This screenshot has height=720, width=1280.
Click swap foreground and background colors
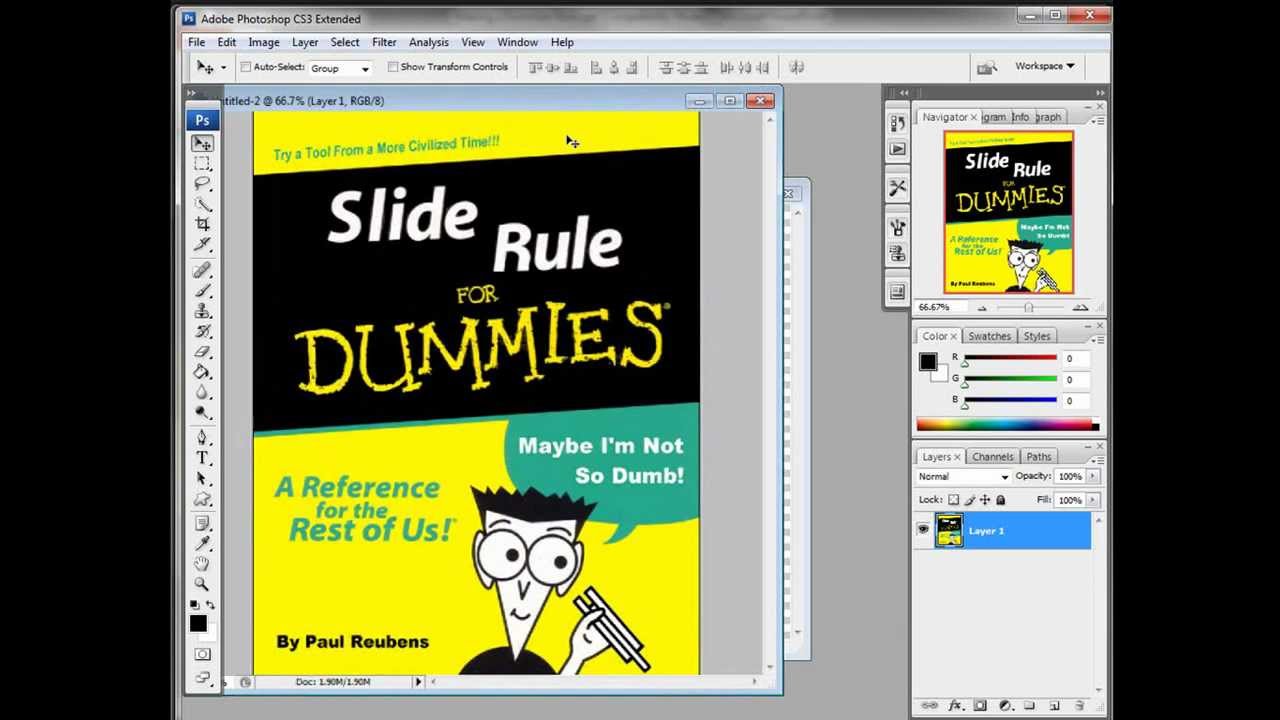(x=210, y=605)
